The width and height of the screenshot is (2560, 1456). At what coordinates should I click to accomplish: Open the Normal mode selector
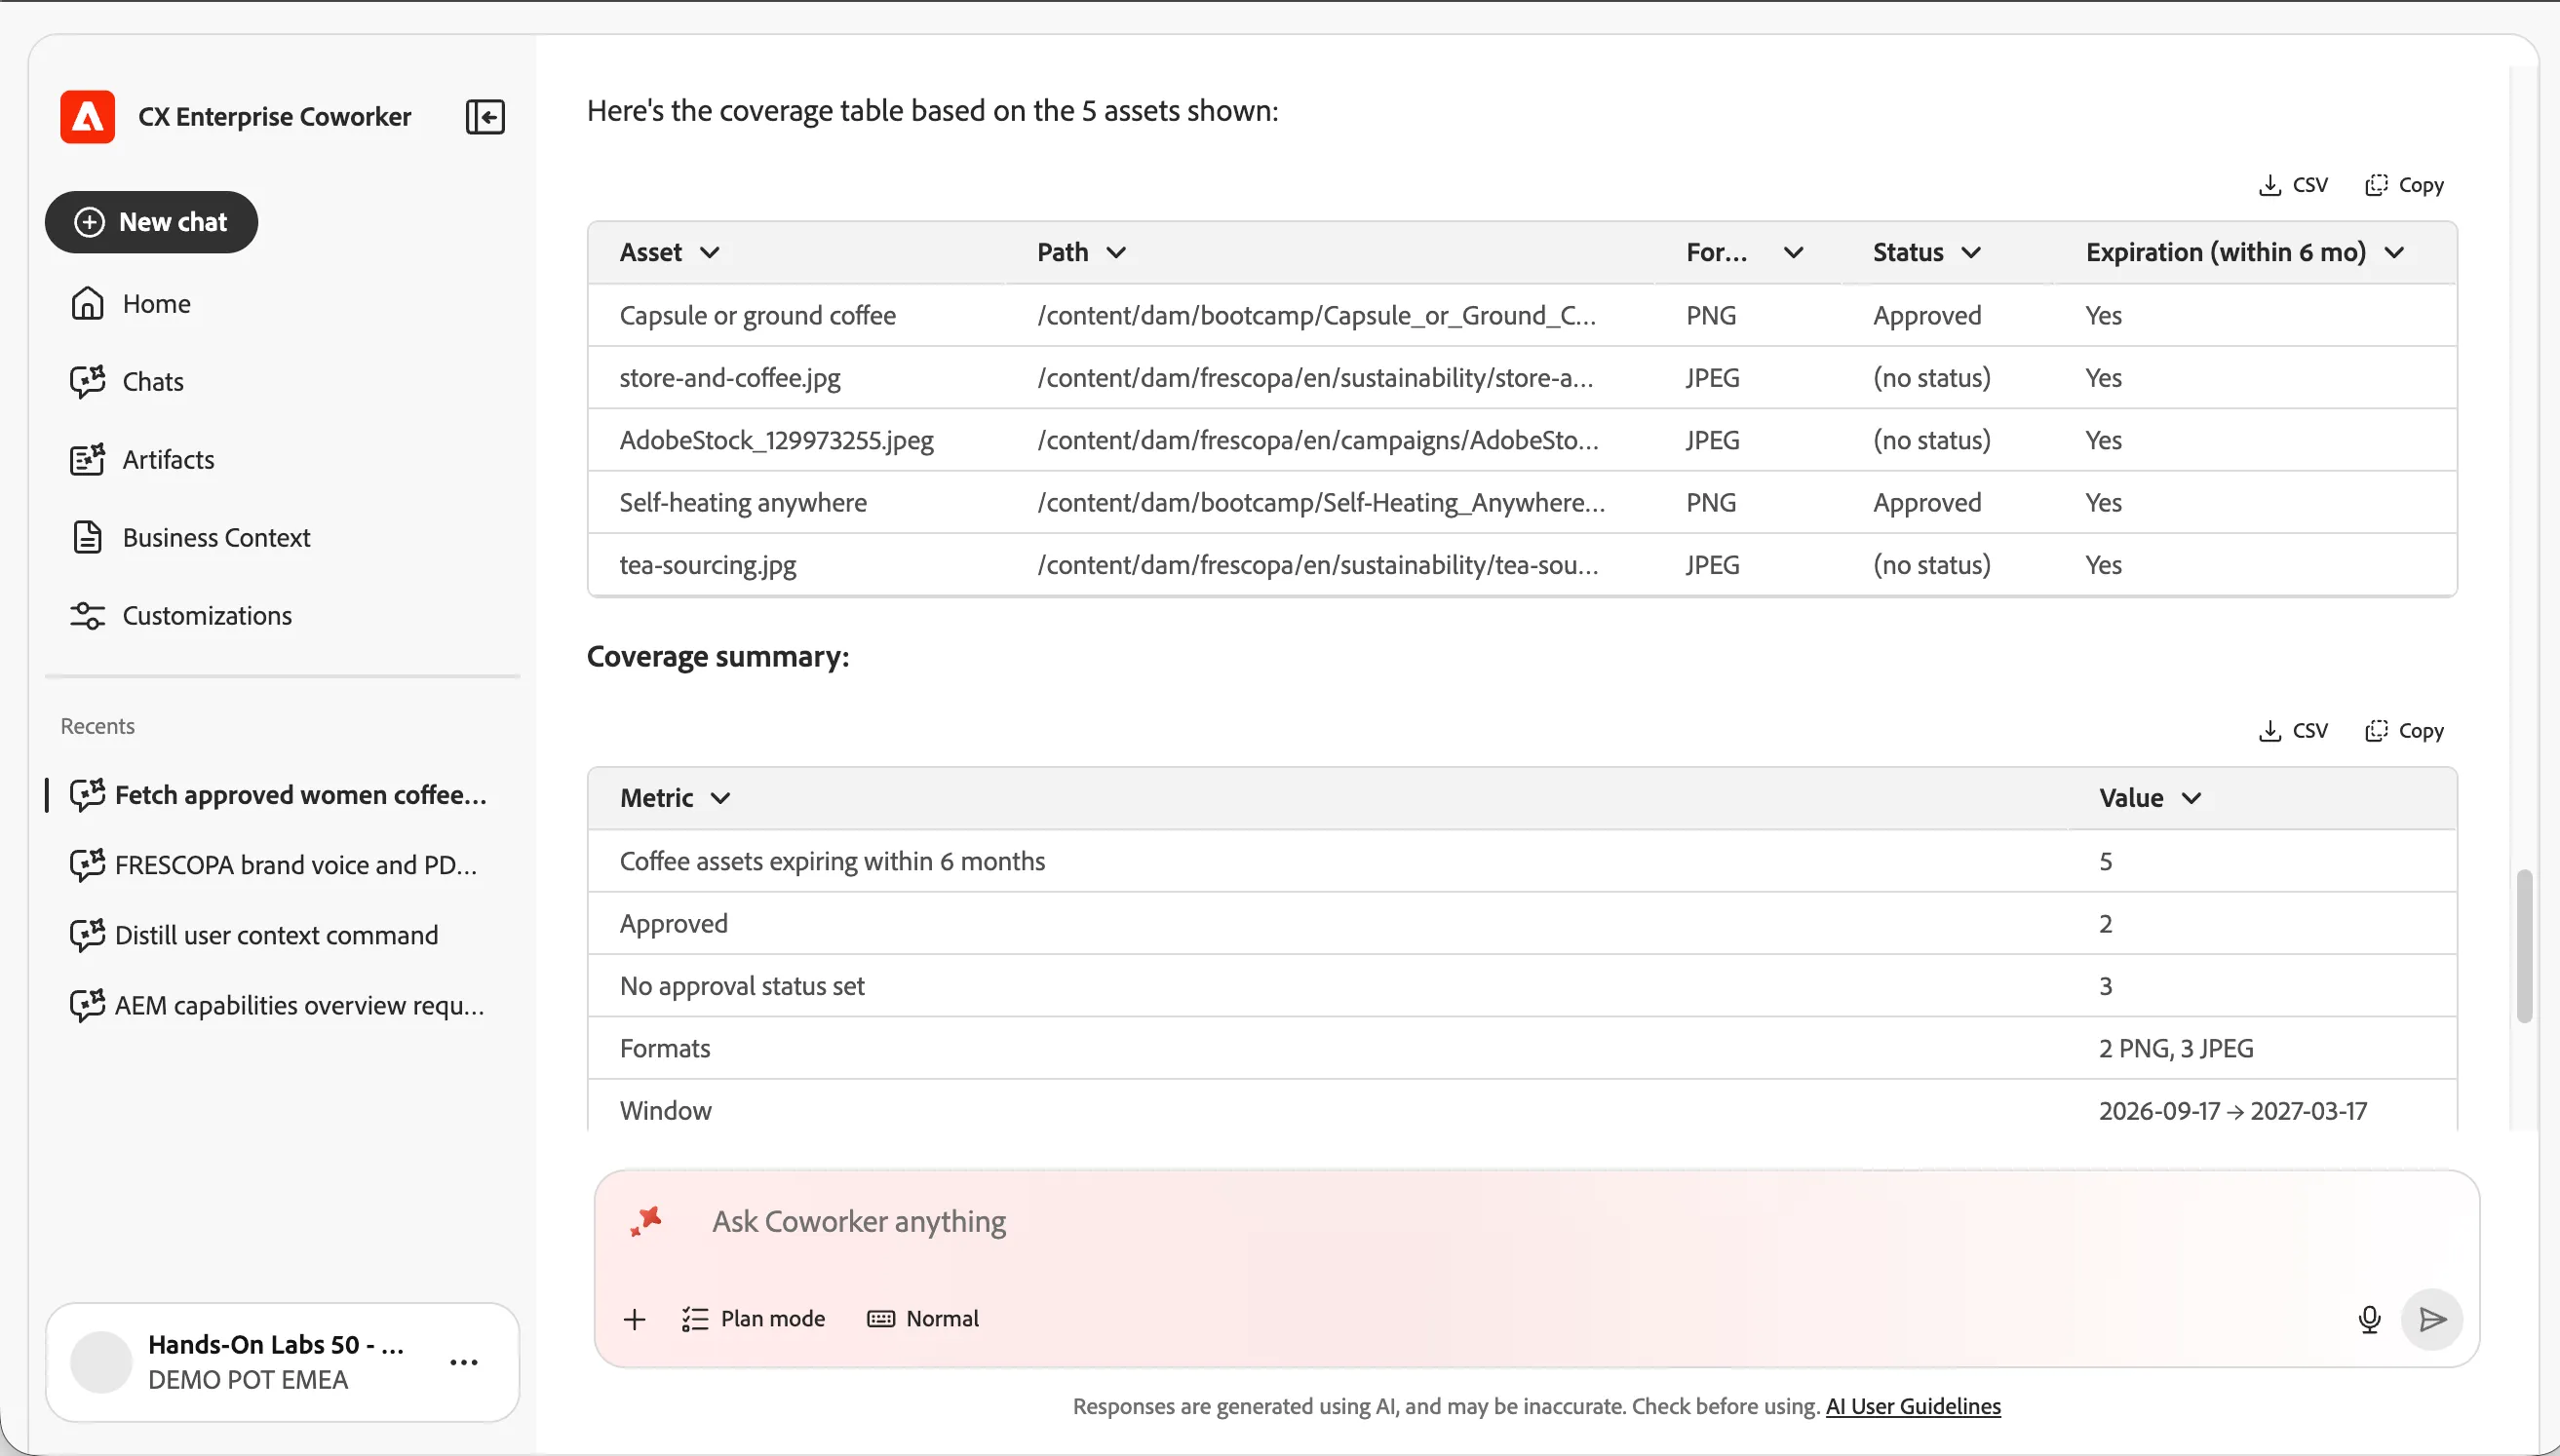(x=923, y=1319)
